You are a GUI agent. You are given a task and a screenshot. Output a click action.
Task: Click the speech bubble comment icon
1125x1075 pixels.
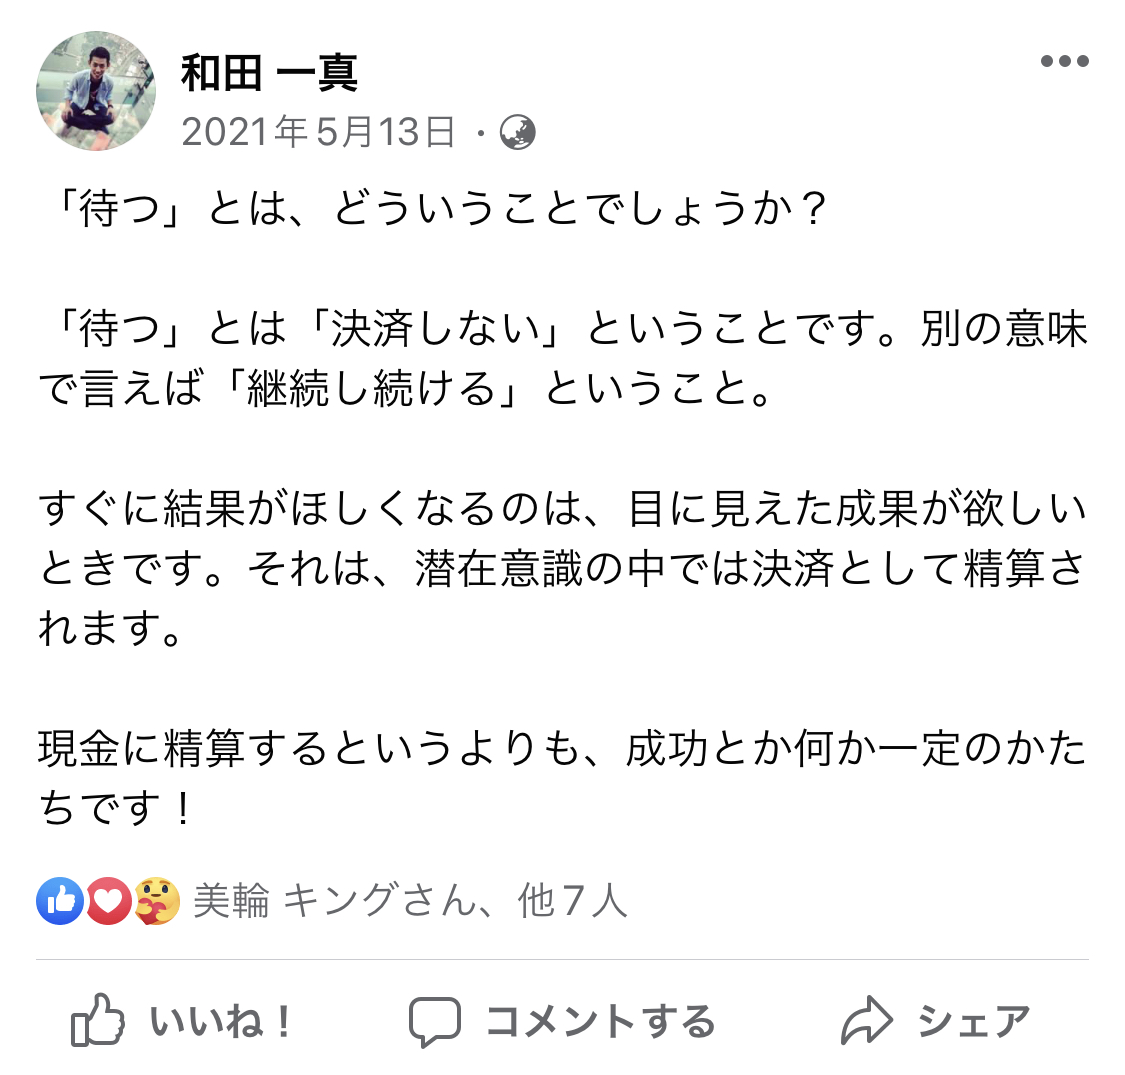tap(436, 1018)
